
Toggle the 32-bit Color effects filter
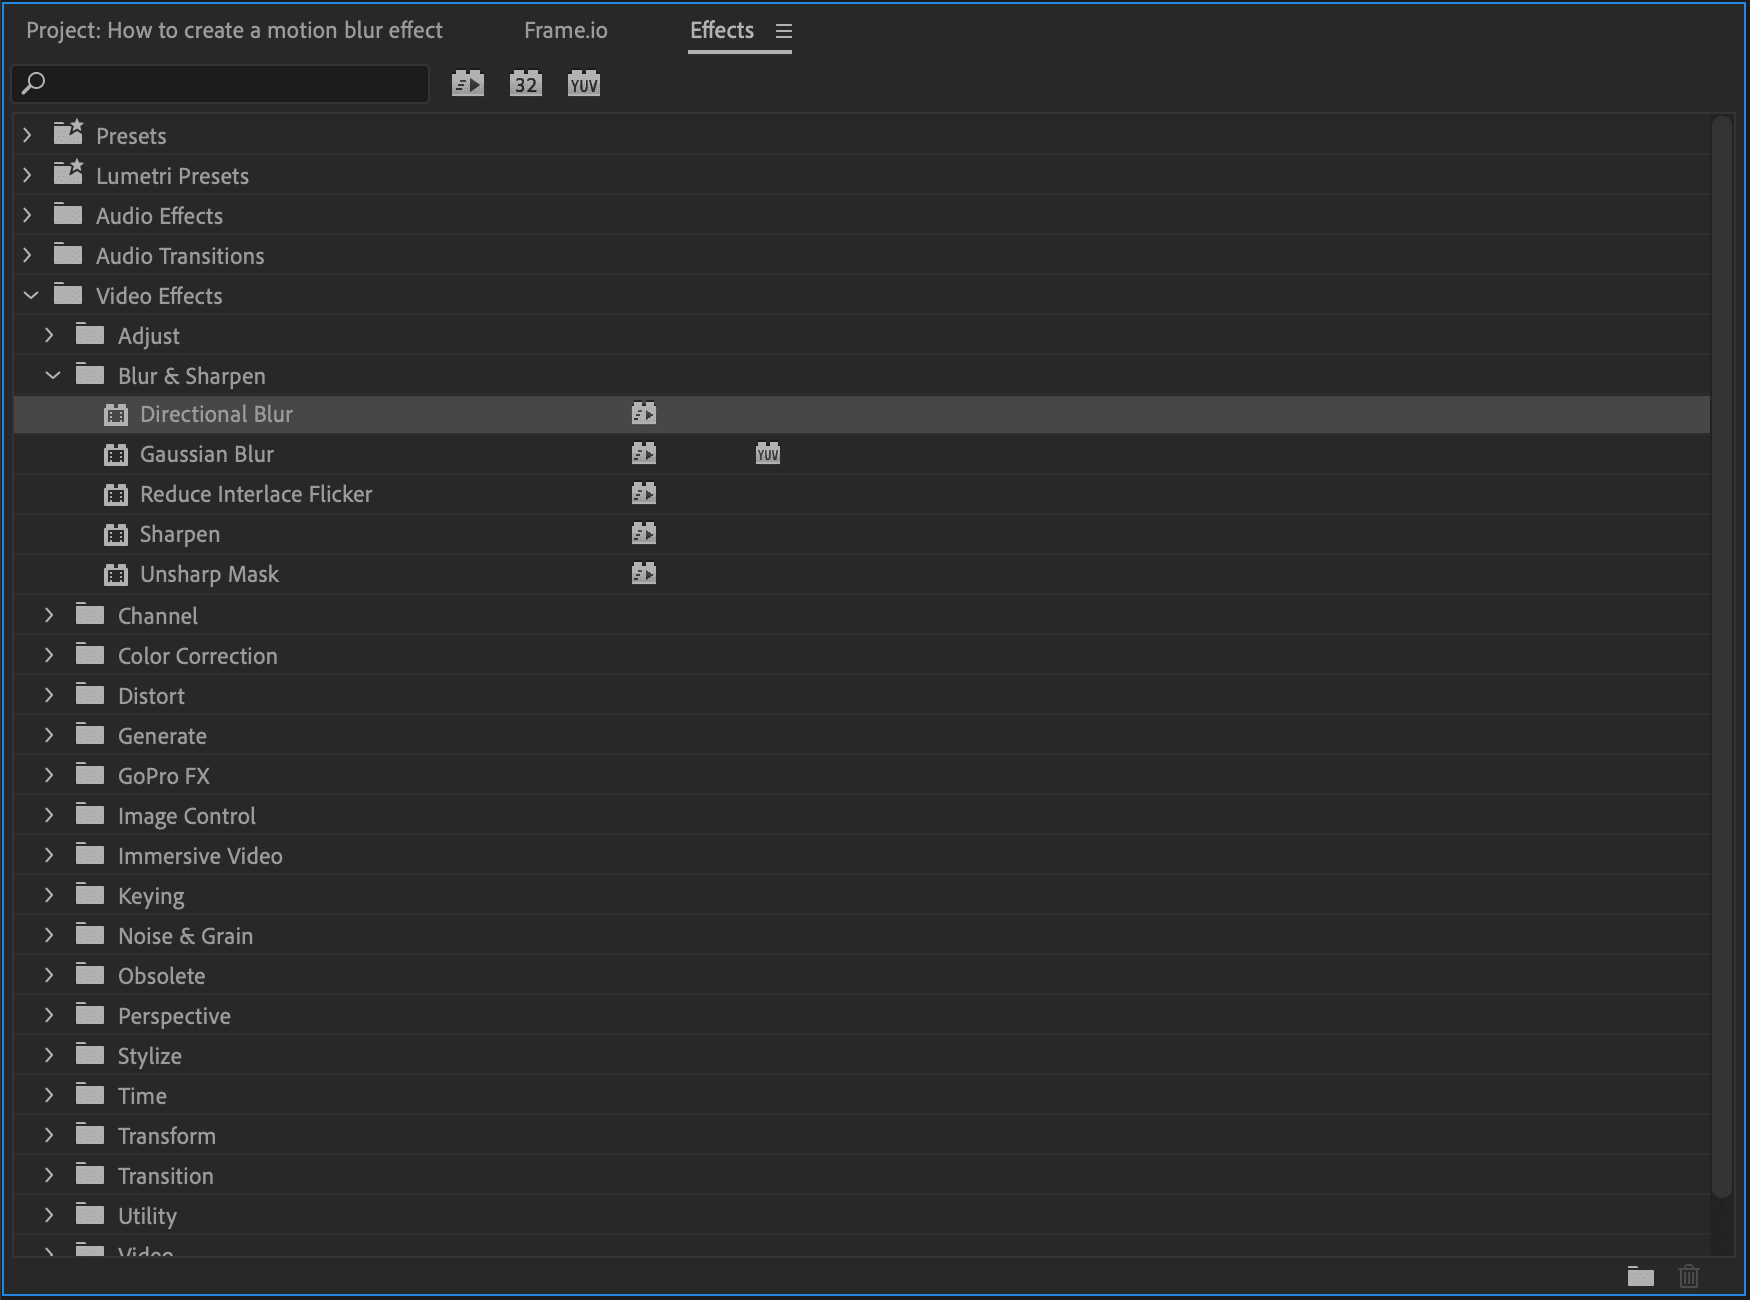click(x=525, y=84)
